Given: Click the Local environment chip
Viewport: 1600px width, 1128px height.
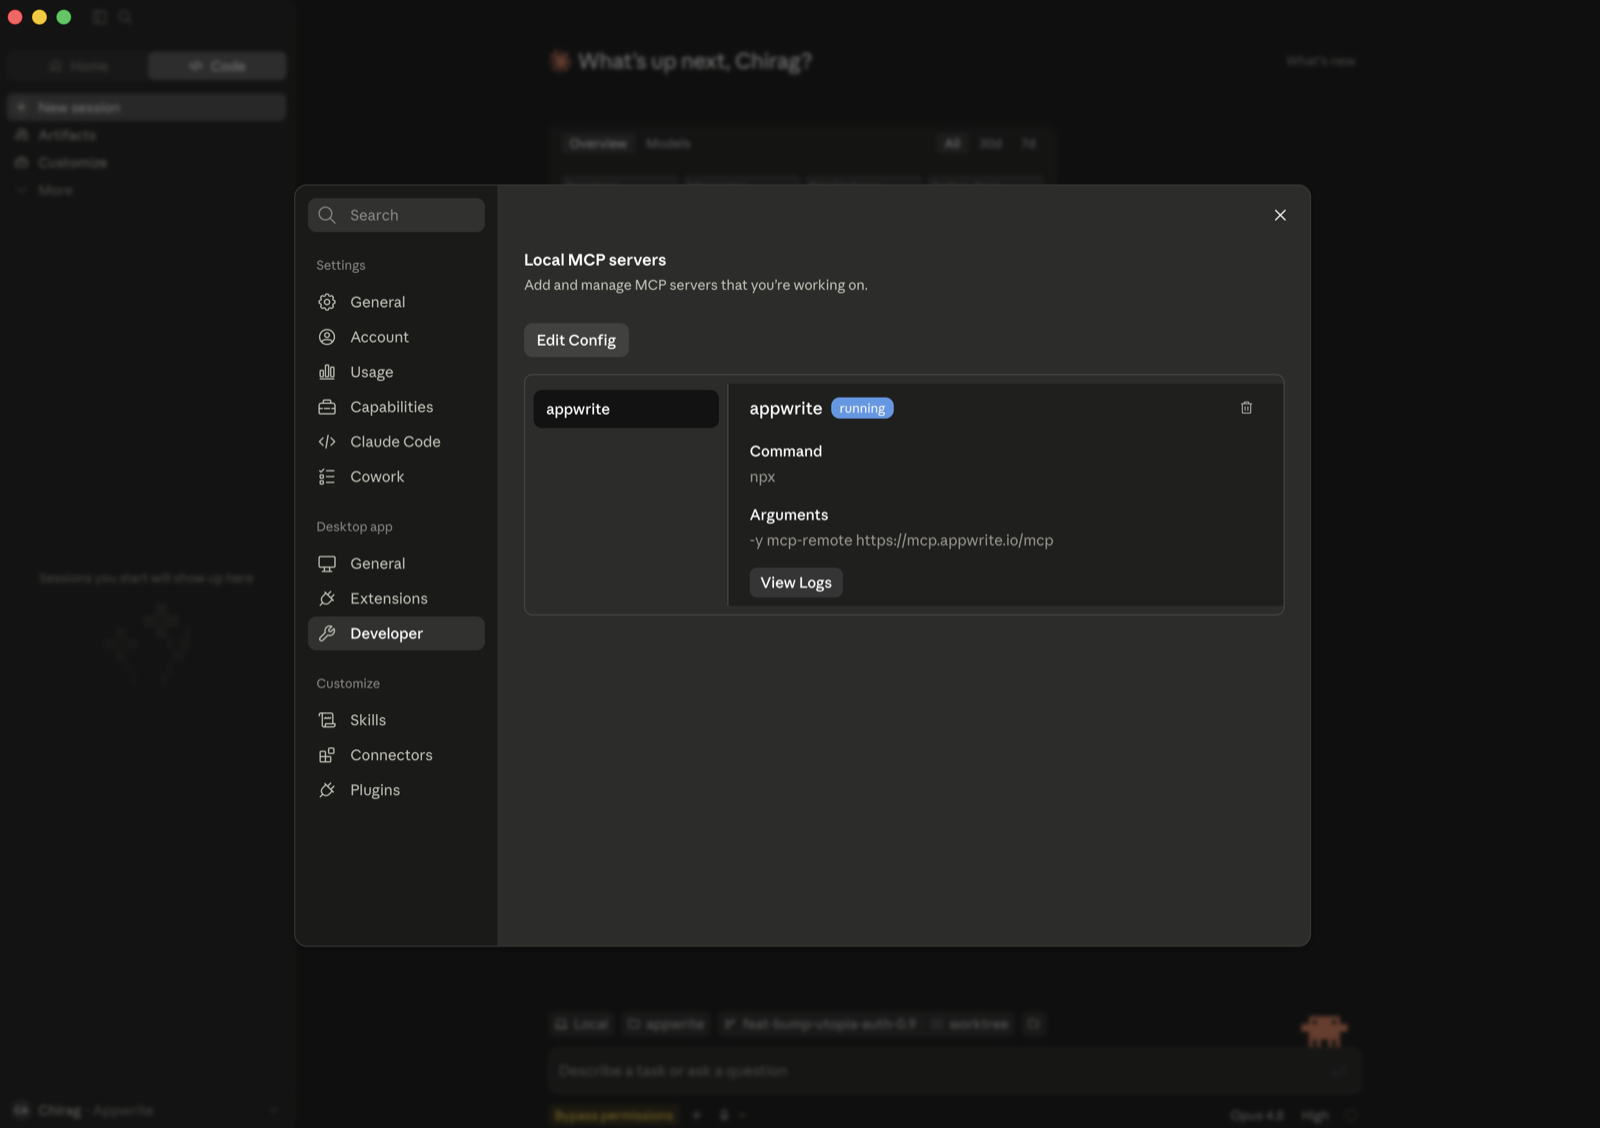Looking at the screenshot, I should pyautogui.click(x=582, y=1024).
